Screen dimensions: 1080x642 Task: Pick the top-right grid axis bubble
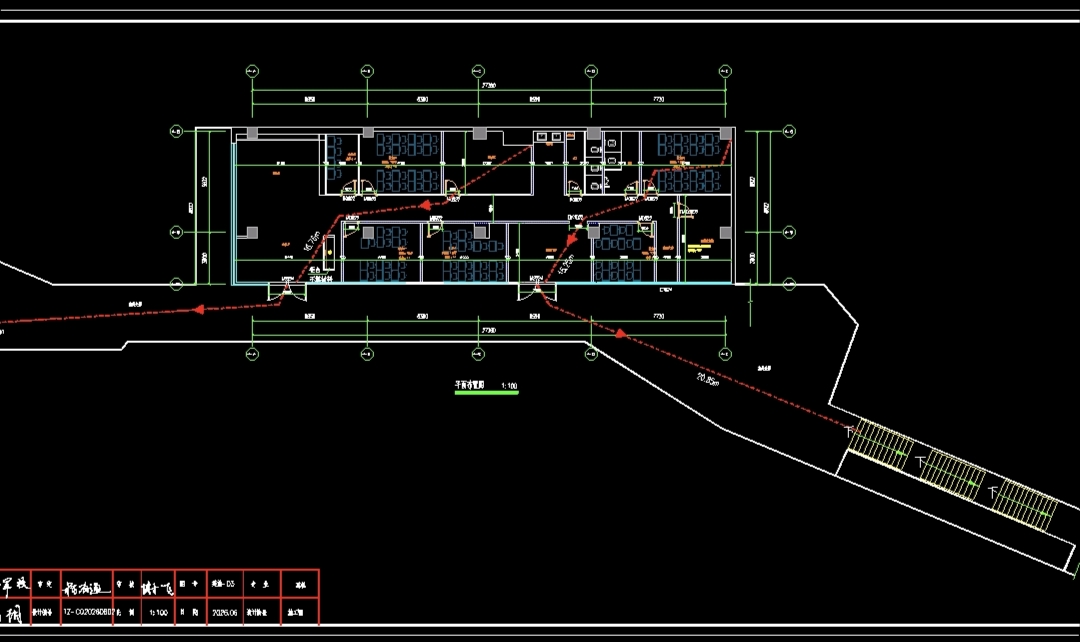click(x=725, y=71)
